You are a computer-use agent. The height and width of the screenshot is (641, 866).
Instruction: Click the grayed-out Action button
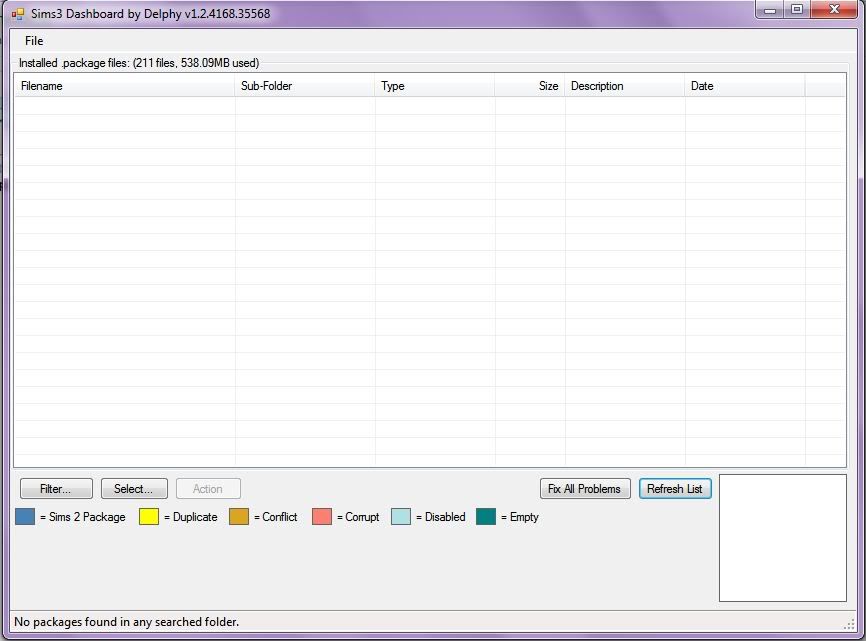[x=207, y=488]
